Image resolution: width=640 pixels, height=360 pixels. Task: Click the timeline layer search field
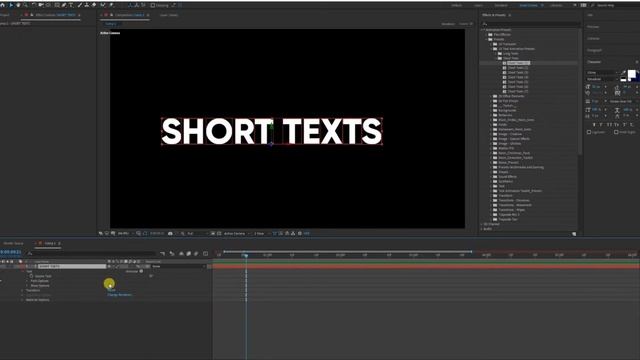(92, 253)
